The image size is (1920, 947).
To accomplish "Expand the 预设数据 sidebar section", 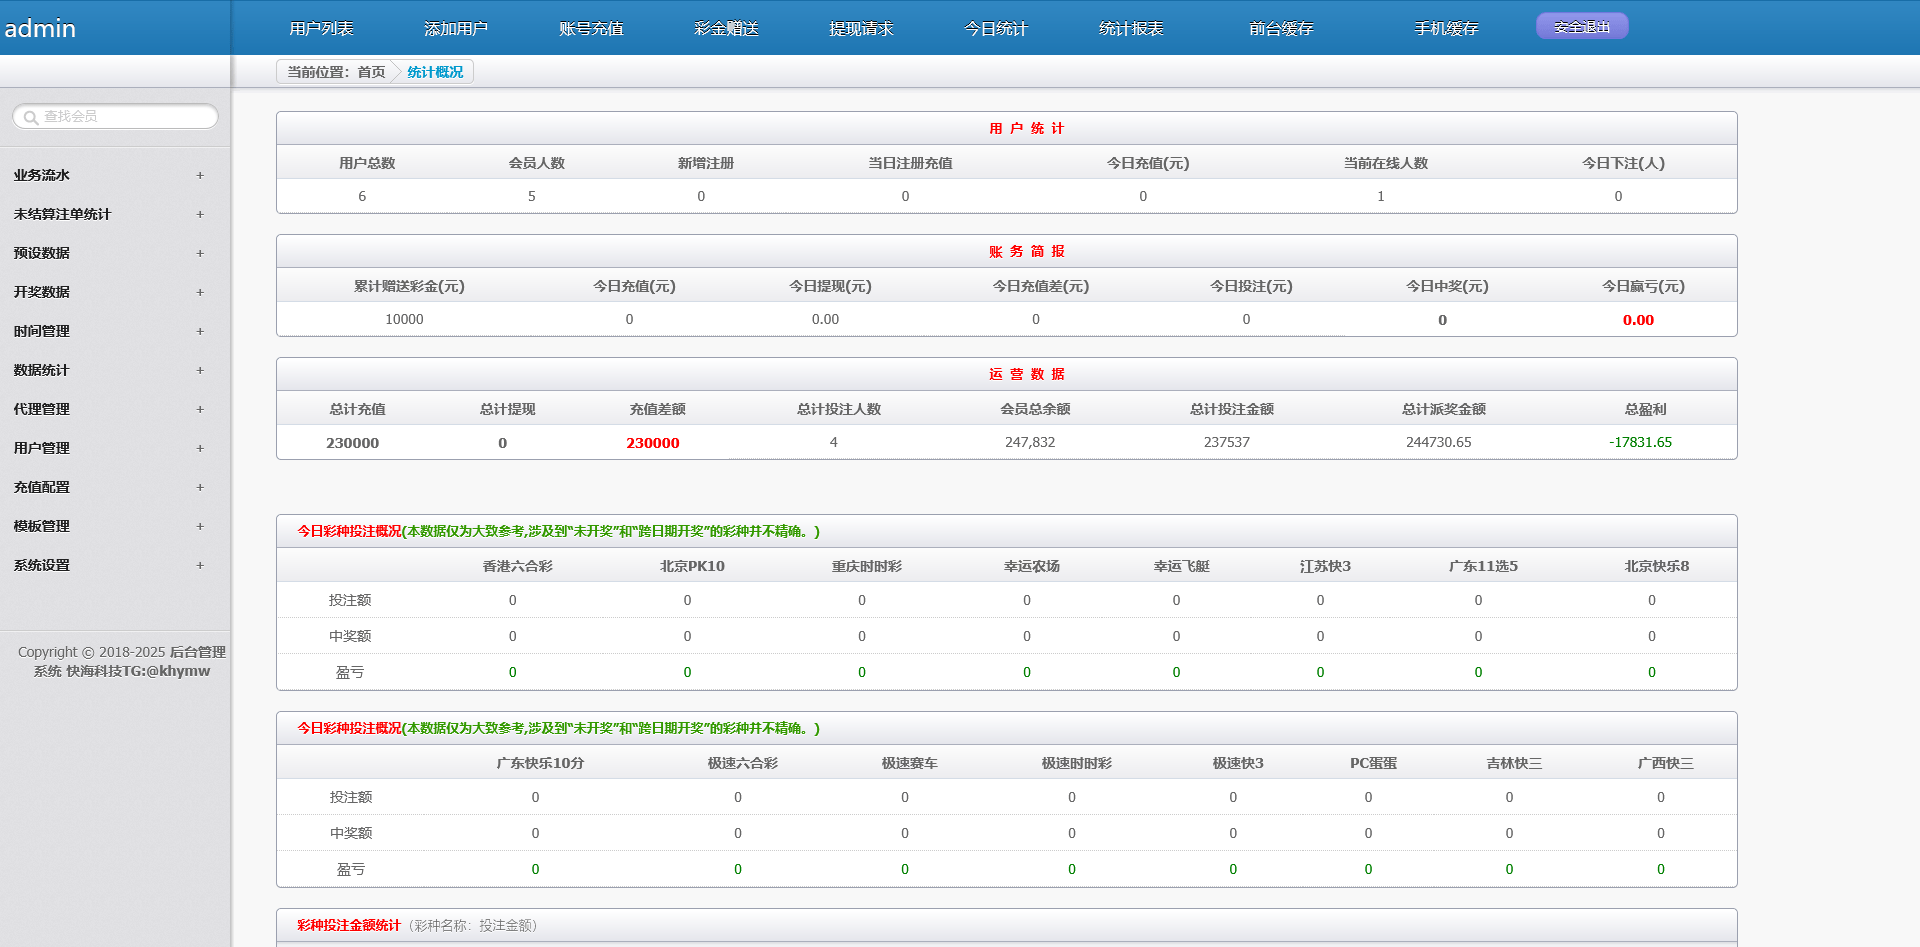I will pyautogui.click(x=42, y=253).
